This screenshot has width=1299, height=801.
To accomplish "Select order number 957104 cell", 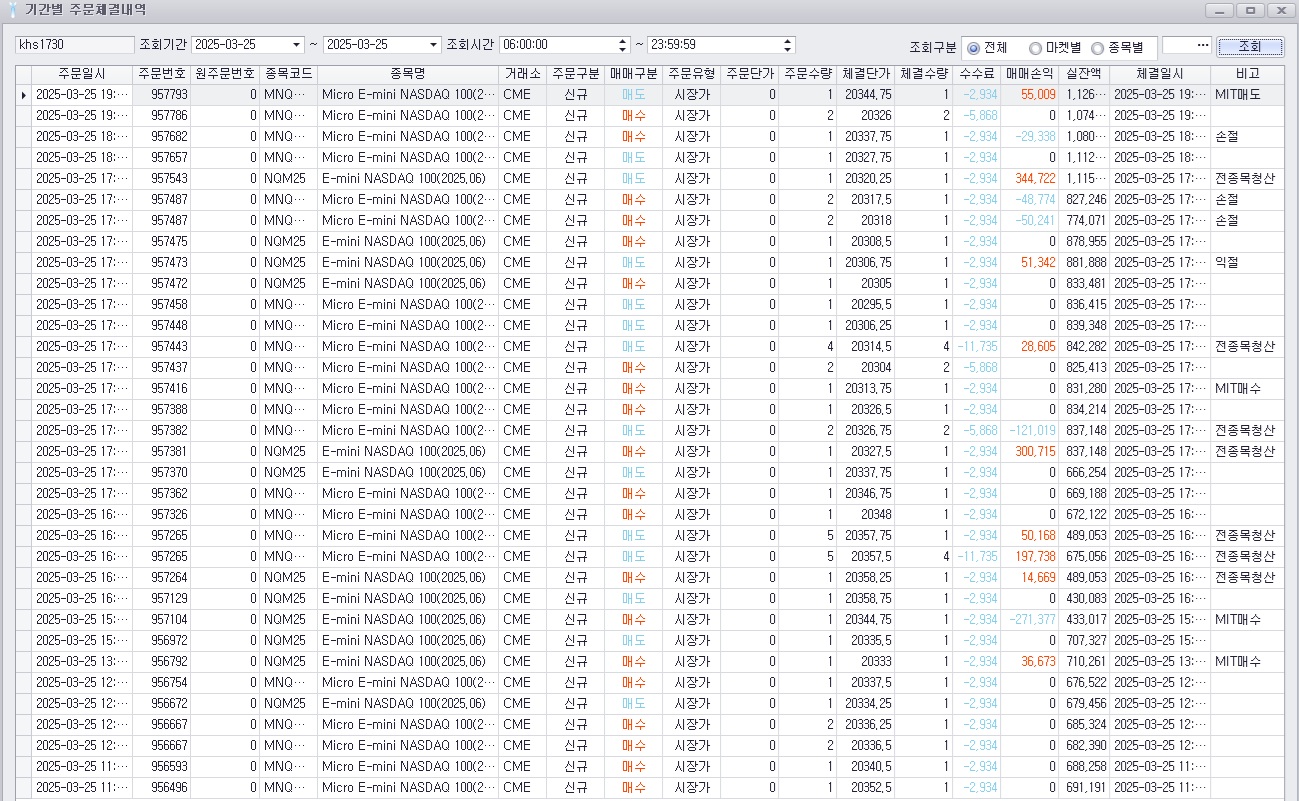I will pyautogui.click(x=162, y=620).
